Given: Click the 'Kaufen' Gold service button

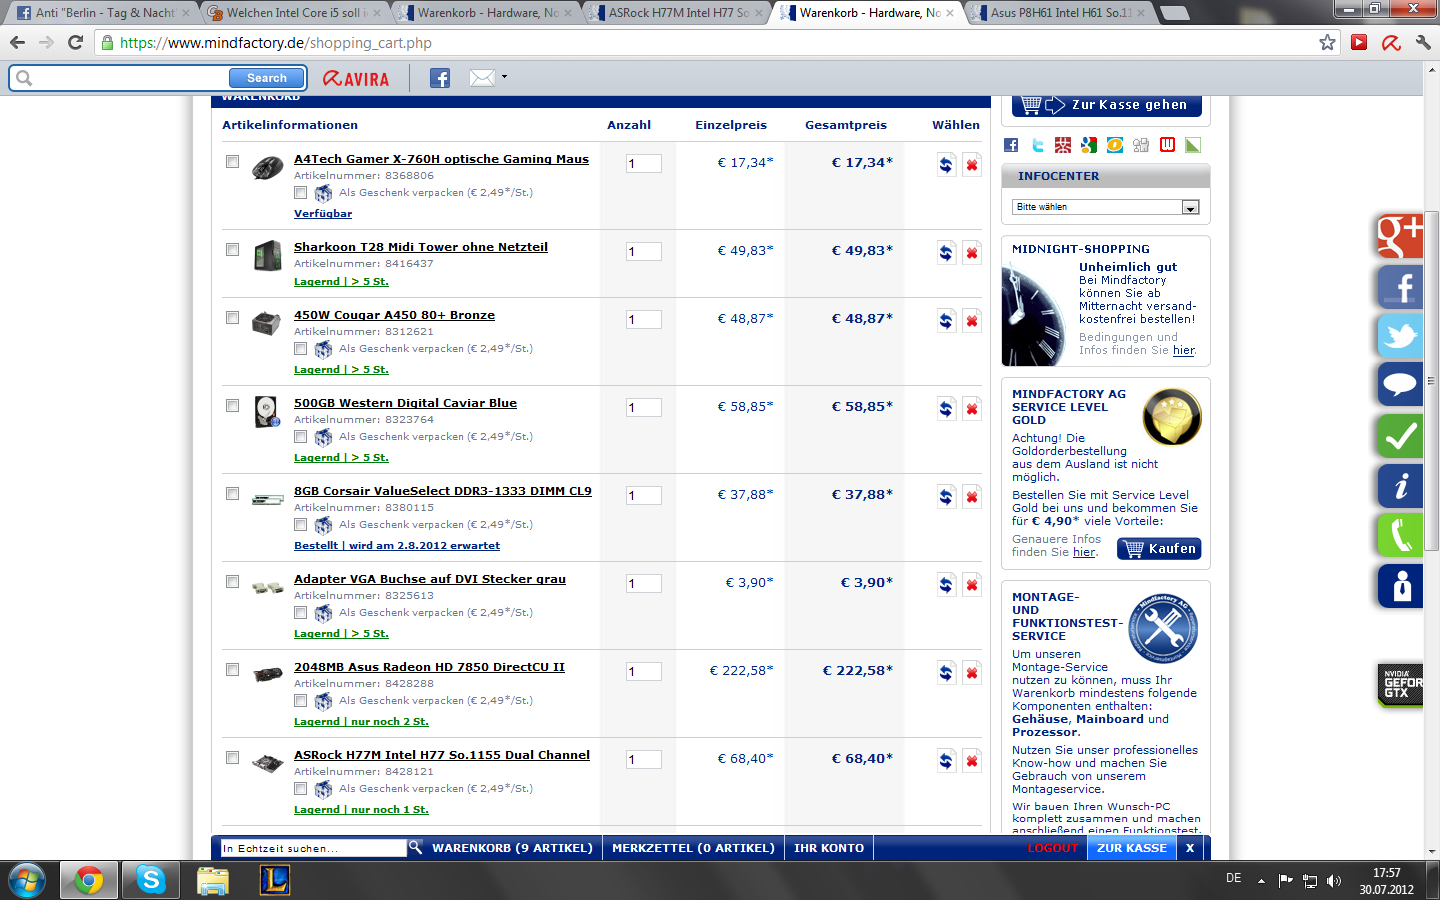Looking at the screenshot, I should click(1160, 549).
